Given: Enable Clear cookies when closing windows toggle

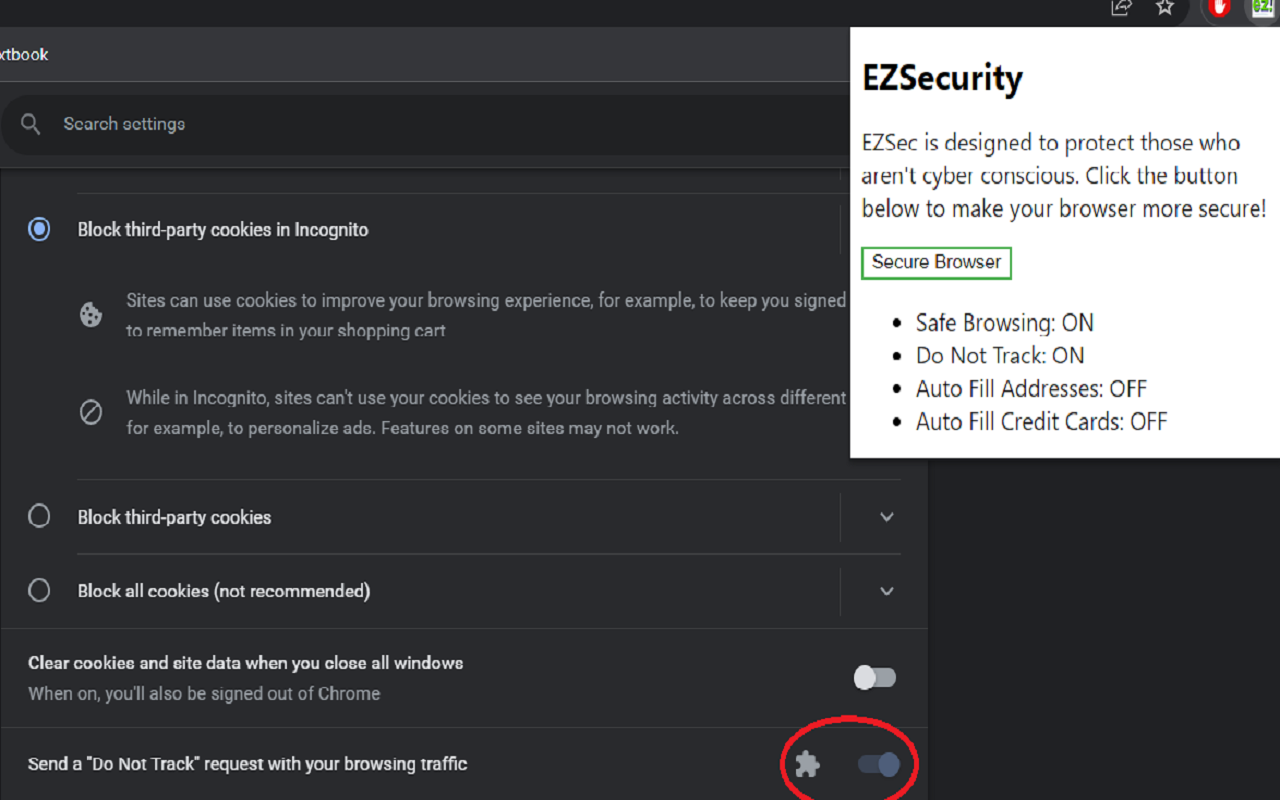Looking at the screenshot, I should point(875,678).
